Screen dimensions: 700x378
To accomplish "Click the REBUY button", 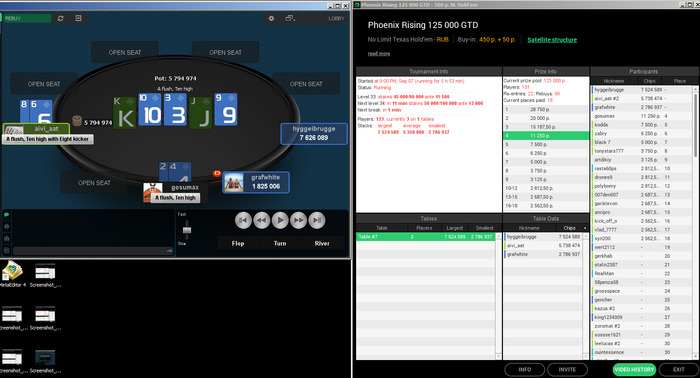I will (27, 18).
